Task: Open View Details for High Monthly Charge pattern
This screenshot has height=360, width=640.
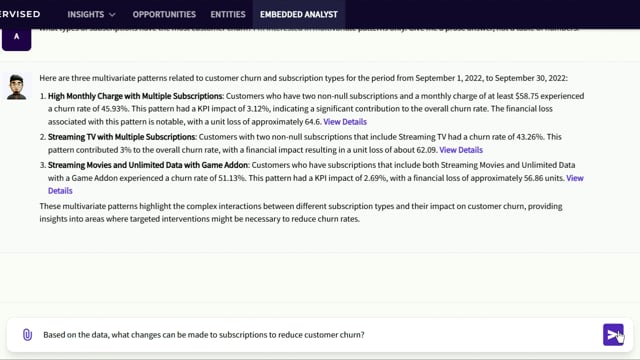Action: click(x=345, y=122)
